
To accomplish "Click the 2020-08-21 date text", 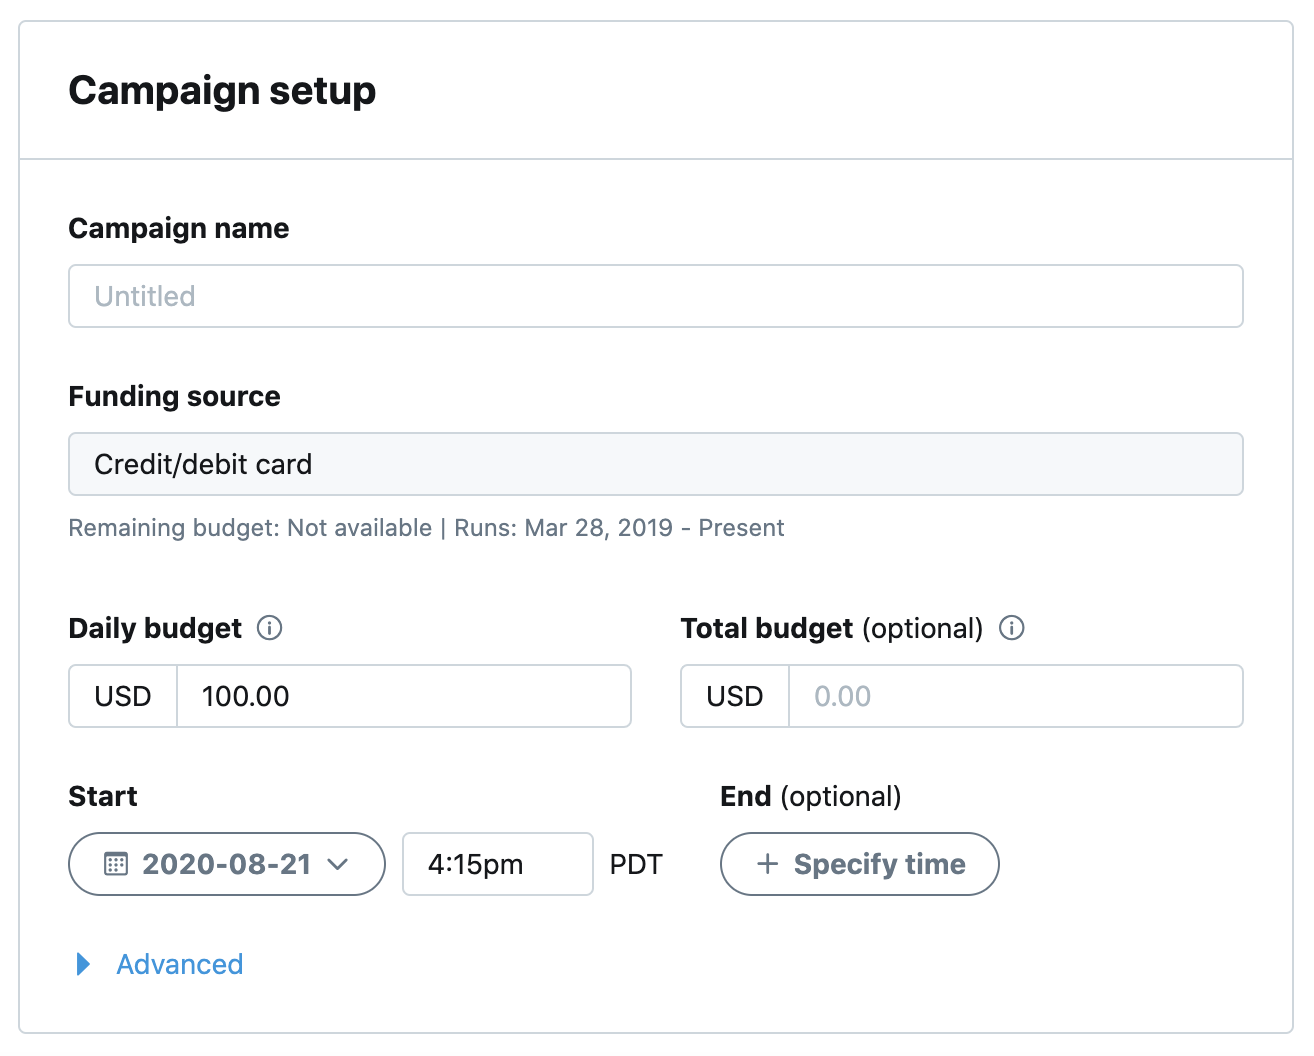I will point(227,864).
